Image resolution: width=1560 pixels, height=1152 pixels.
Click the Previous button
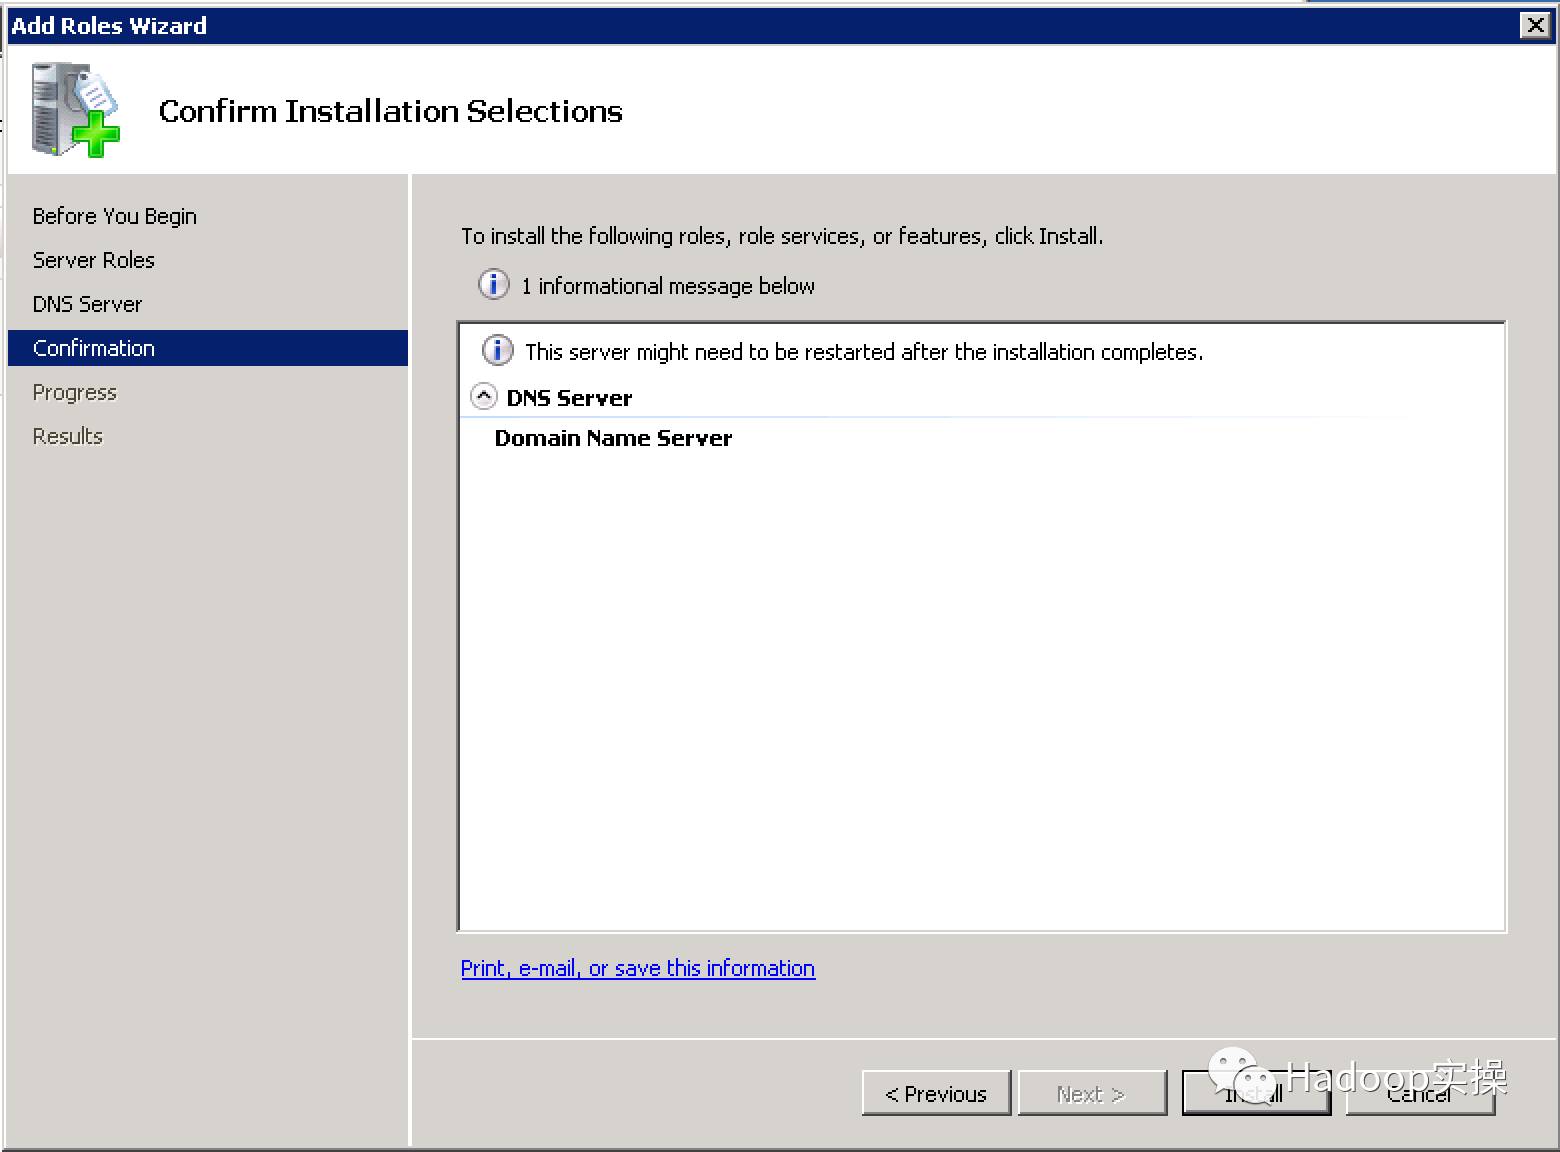click(x=935, y=1093)
